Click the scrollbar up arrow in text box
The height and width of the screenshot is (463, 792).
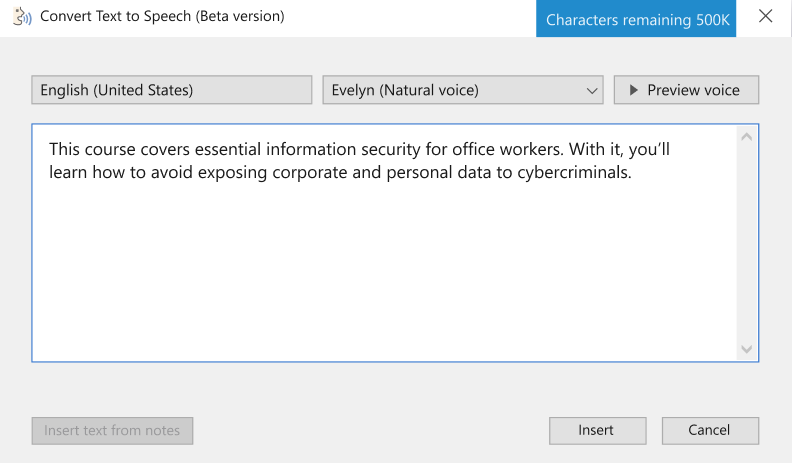747,137
